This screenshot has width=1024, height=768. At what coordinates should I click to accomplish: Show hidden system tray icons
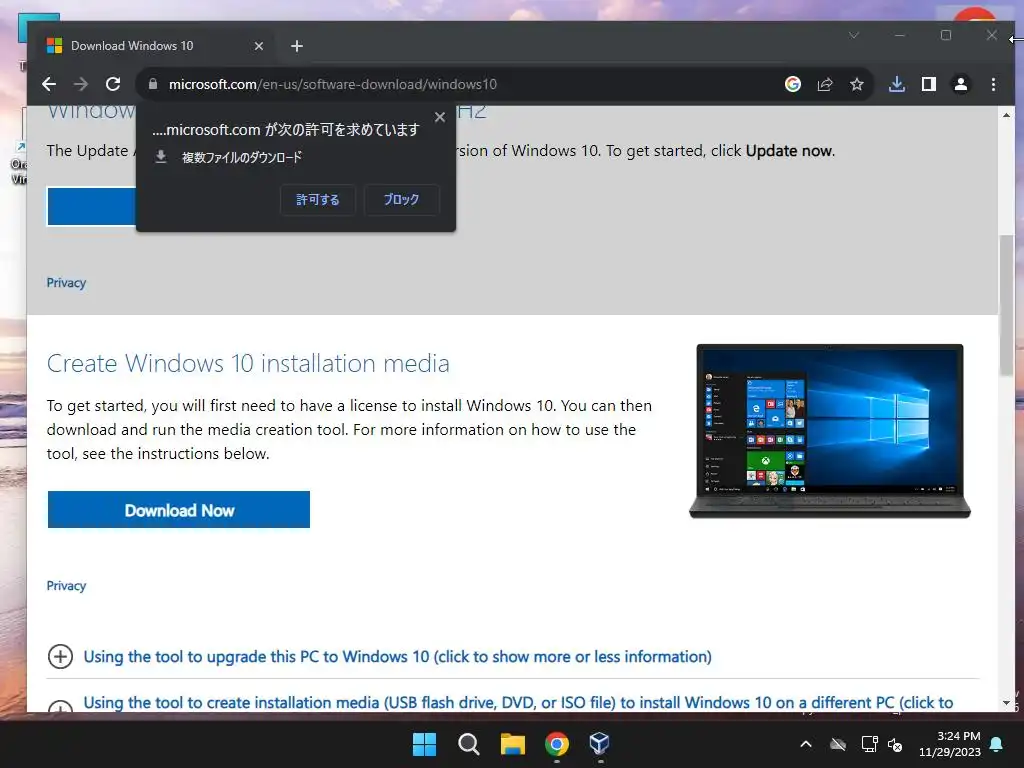point(807,744)
